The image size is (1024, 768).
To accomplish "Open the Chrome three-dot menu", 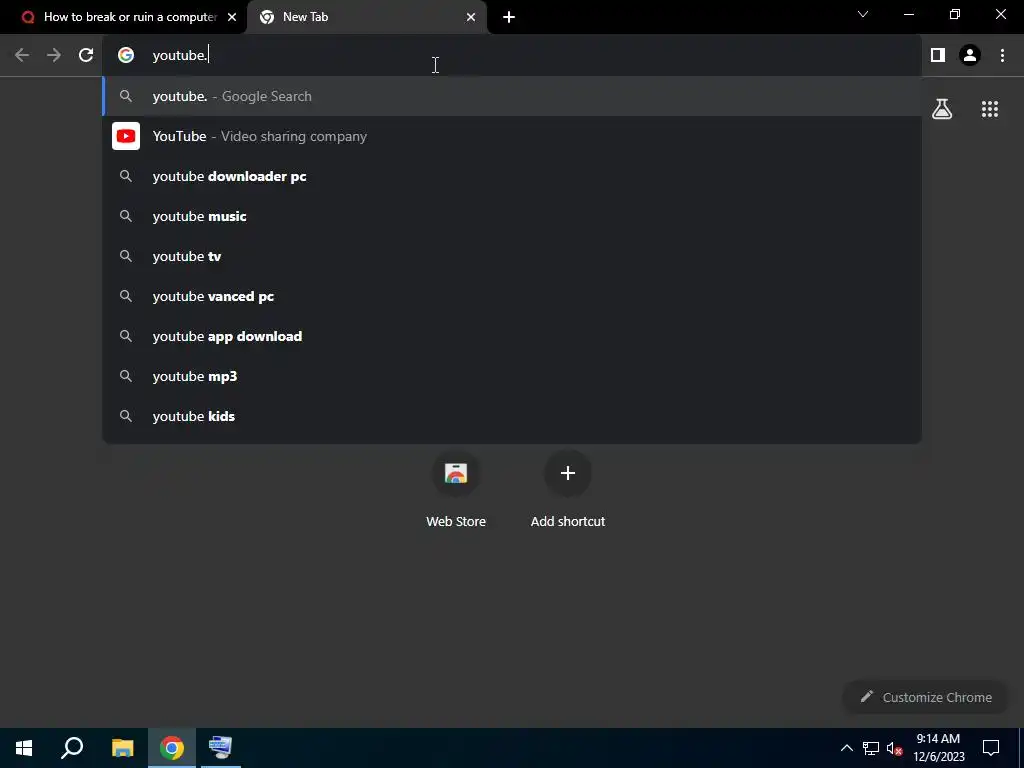I will pos(1002,56).
